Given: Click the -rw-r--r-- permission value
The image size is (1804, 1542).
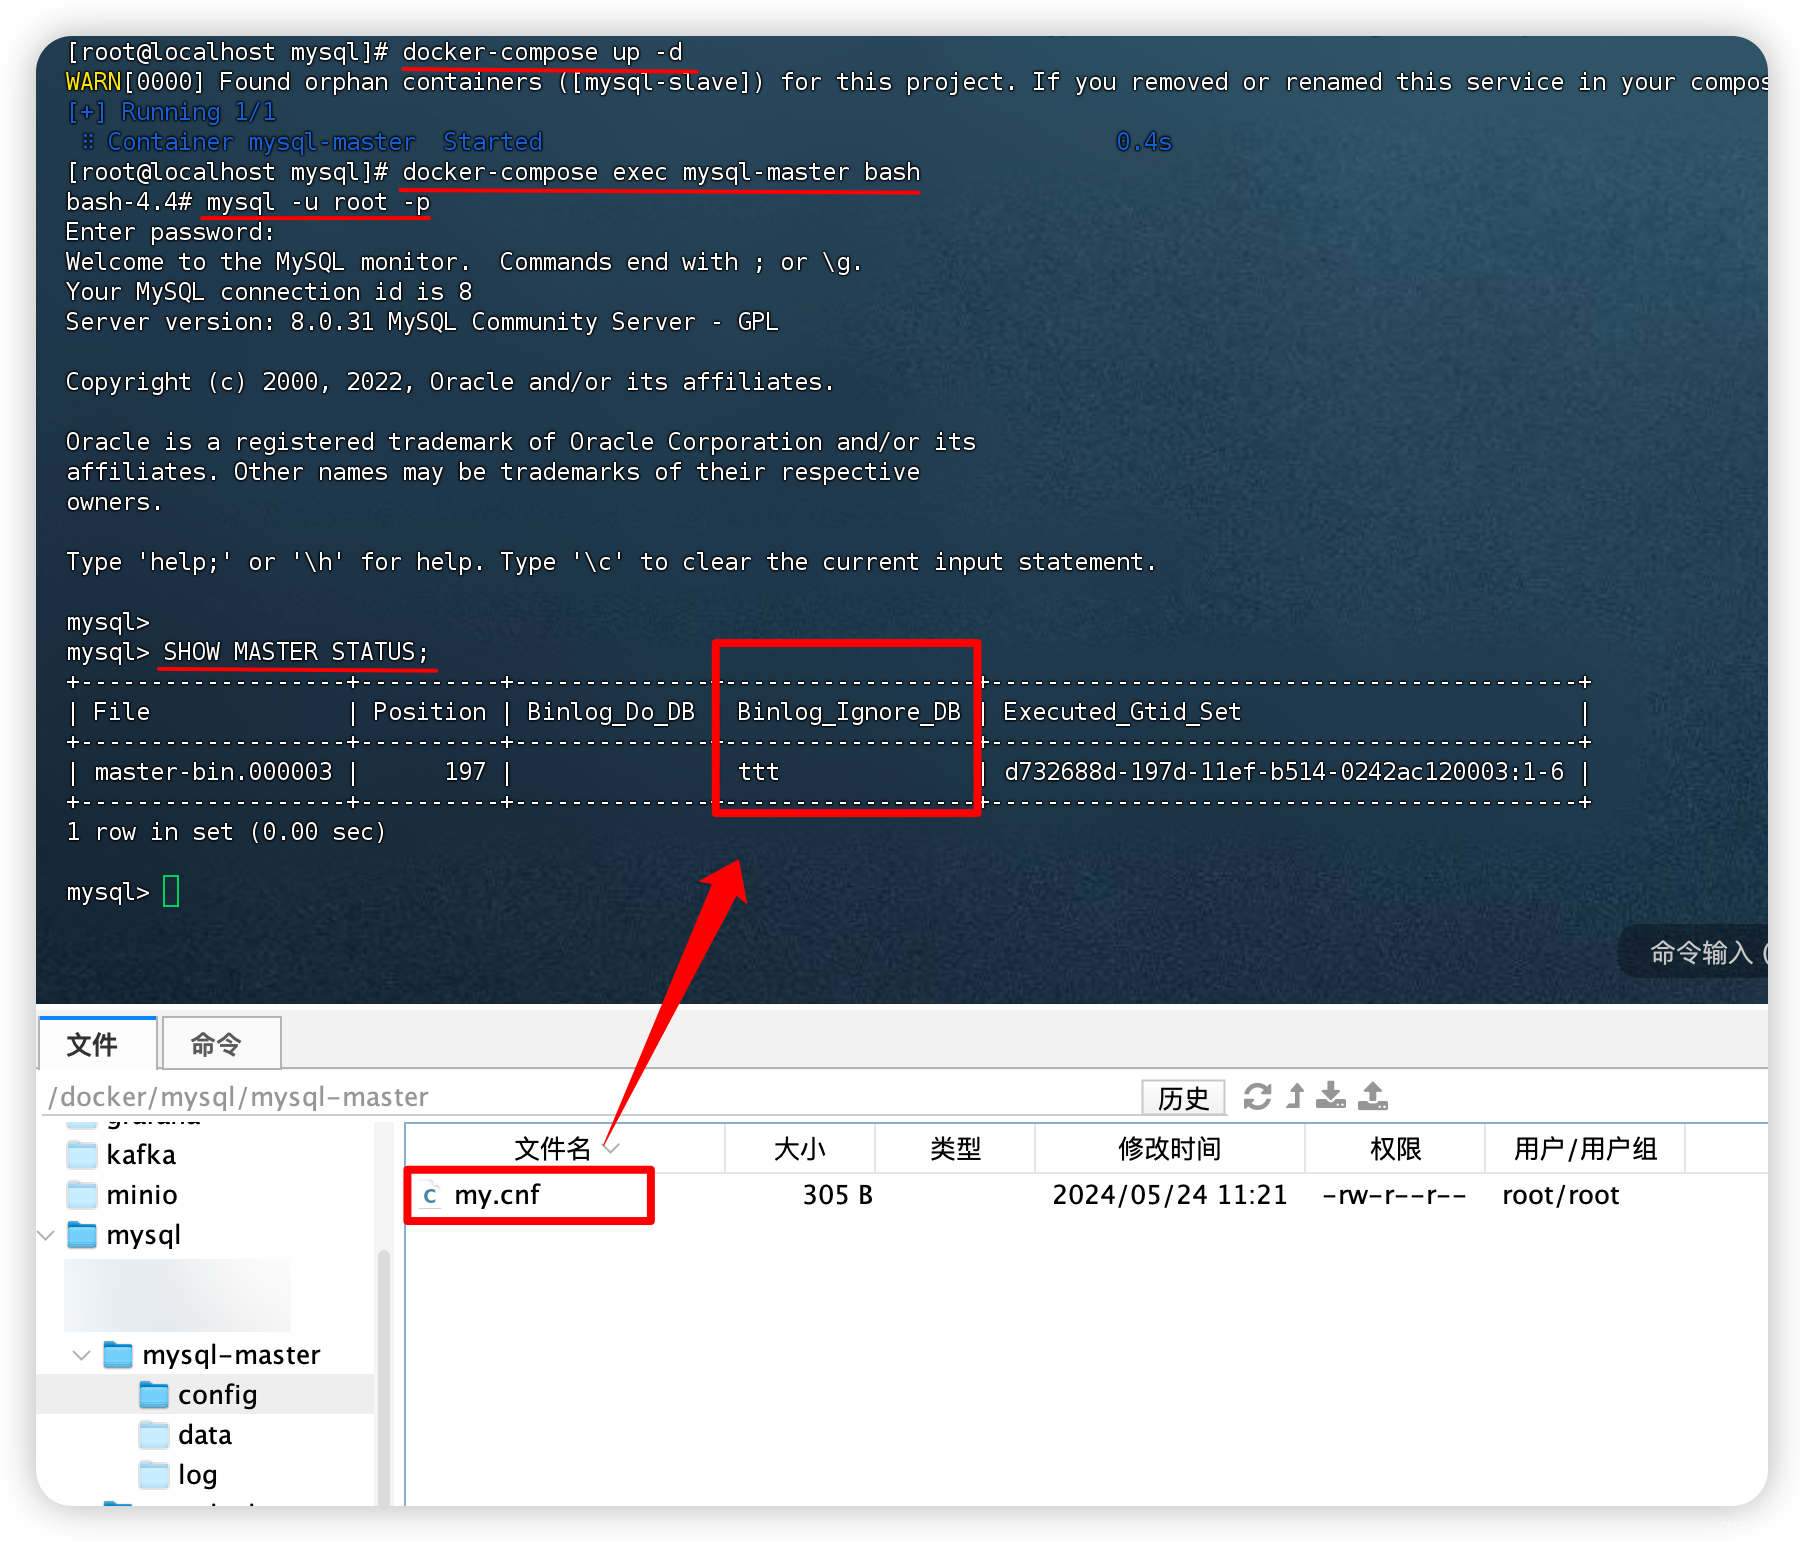Looking at the screenshot, I should click(1394, 1195).
